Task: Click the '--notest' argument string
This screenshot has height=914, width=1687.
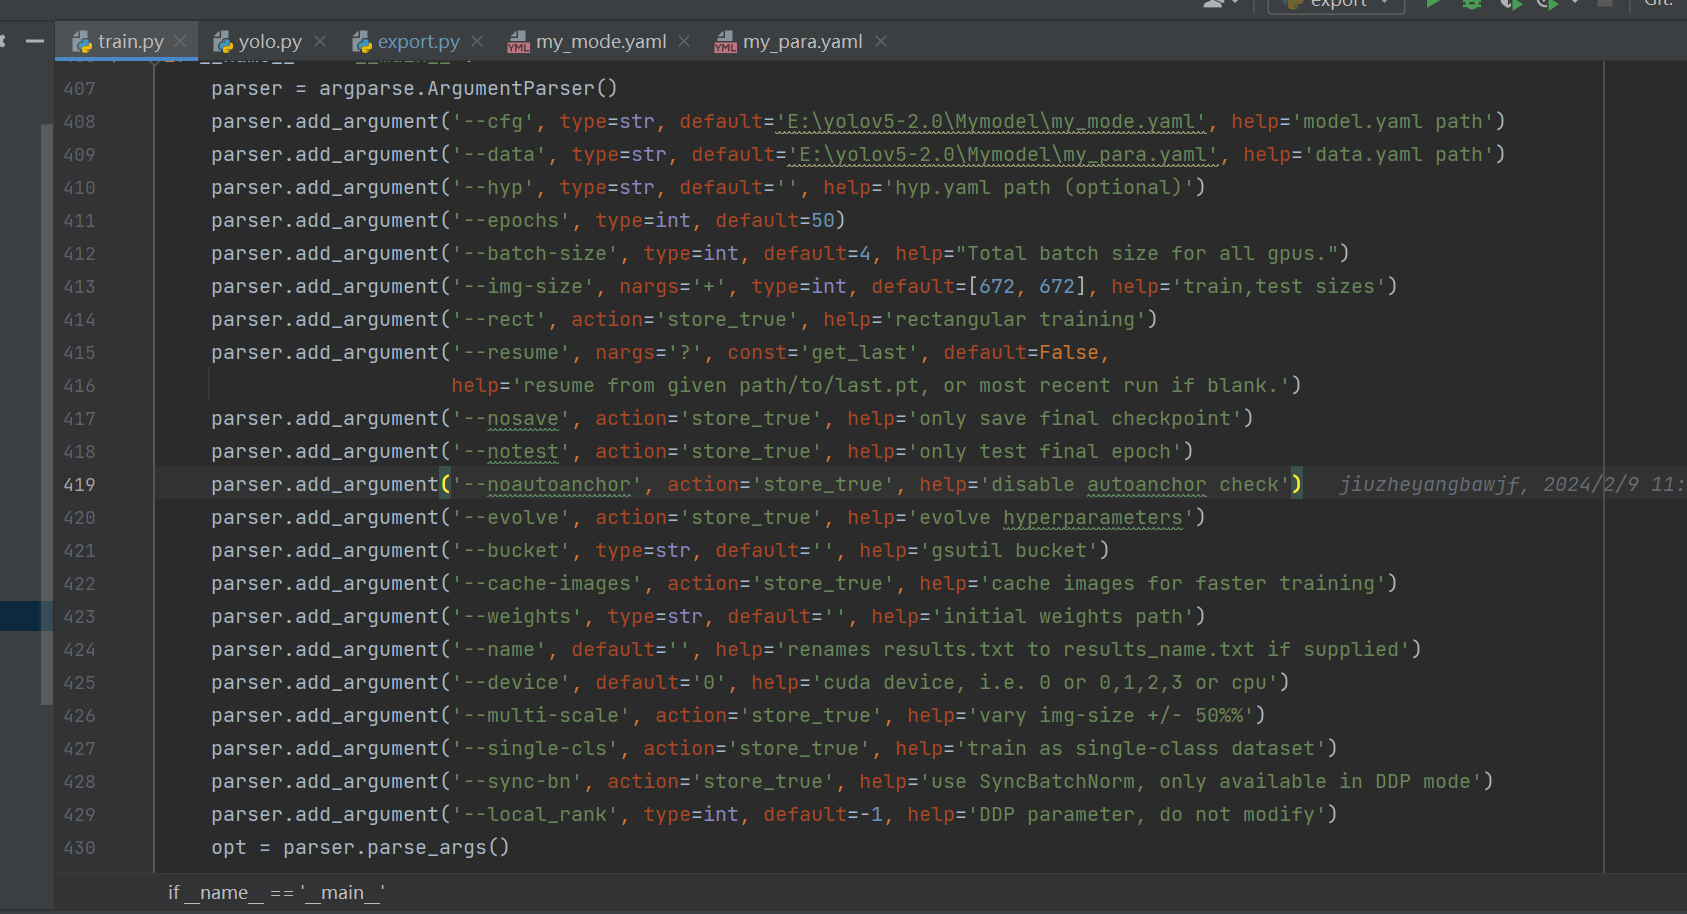Action: click(x=511, y=451)
